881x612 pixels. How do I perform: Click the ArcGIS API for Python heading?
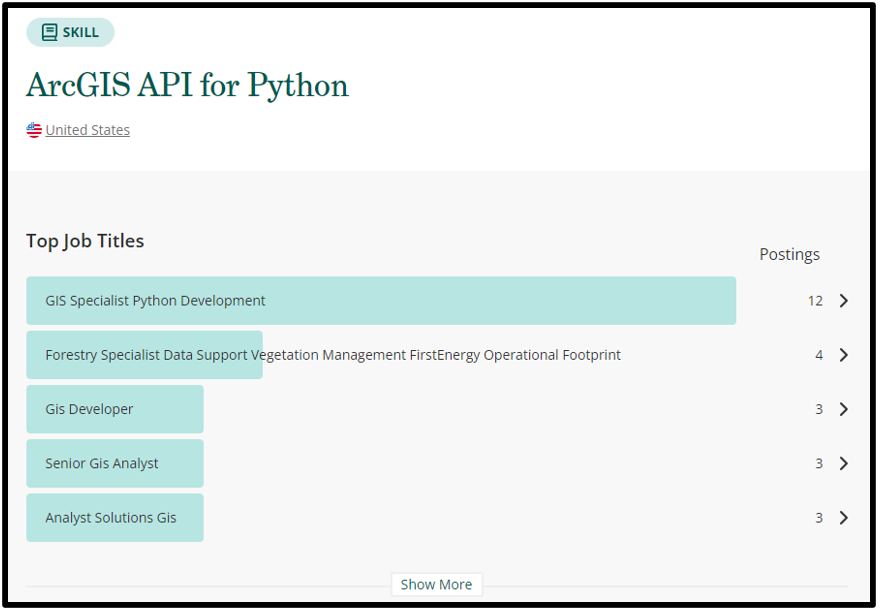point(187,85)
